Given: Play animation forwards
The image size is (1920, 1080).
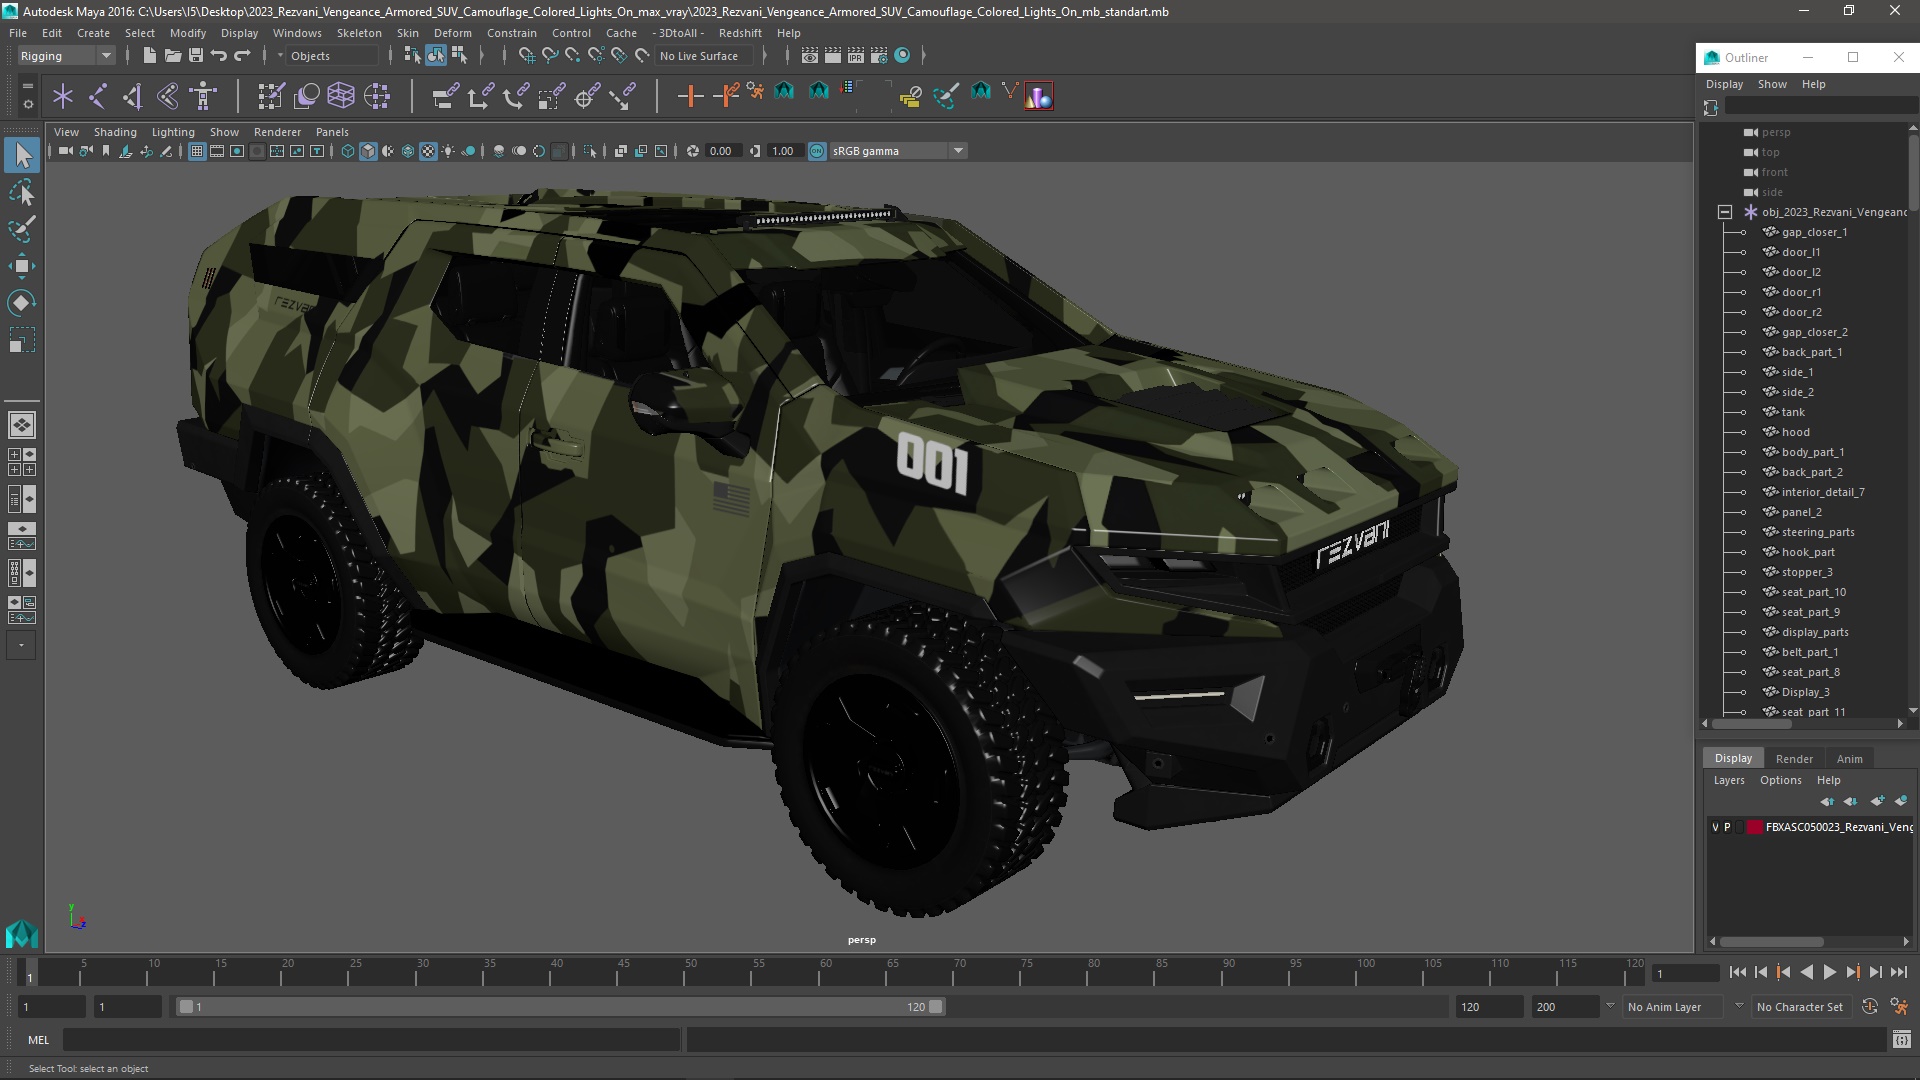Looking at the screenshot, I should [x=1829, y=972].
